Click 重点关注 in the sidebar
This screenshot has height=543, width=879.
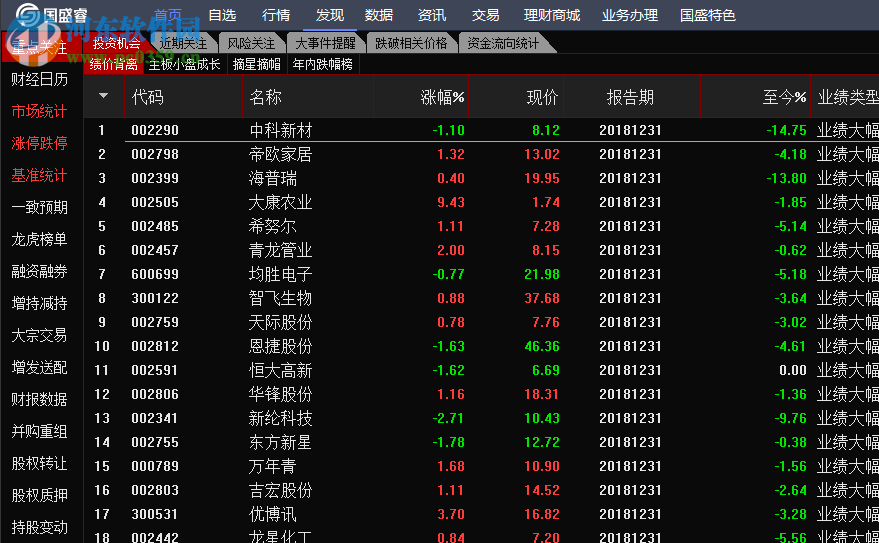[40, 47]
